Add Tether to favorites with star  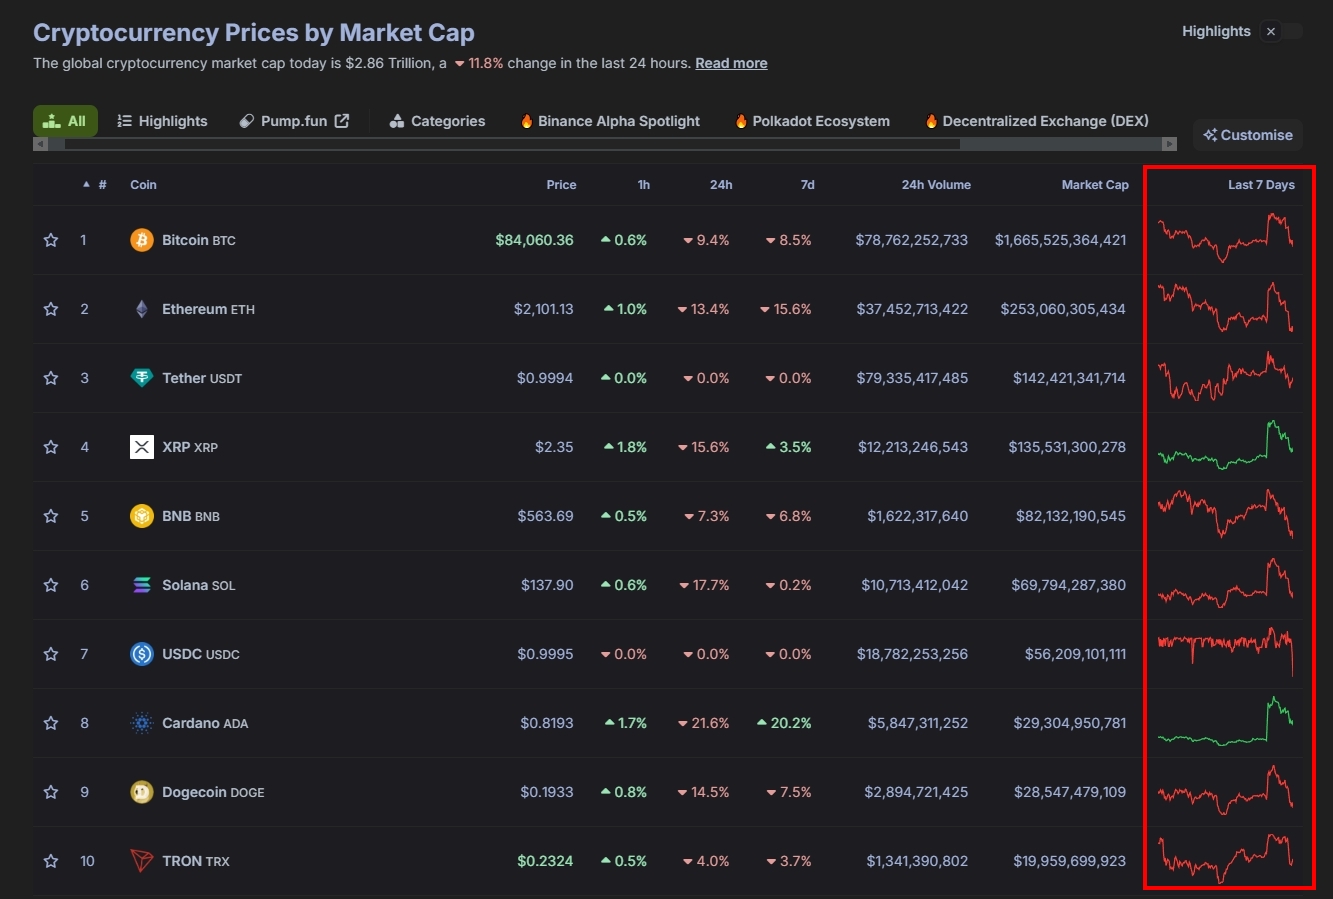point(51,378)
